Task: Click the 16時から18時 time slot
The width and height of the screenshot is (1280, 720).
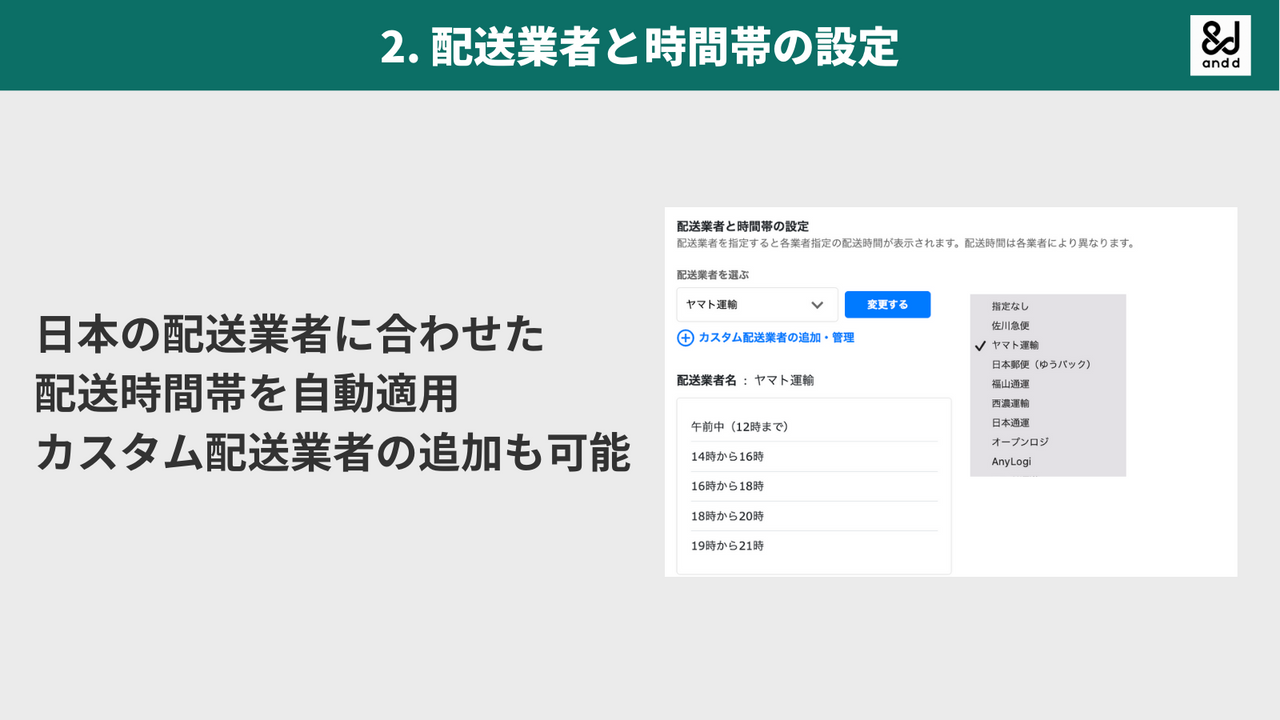Action: [x=814, y=486]
